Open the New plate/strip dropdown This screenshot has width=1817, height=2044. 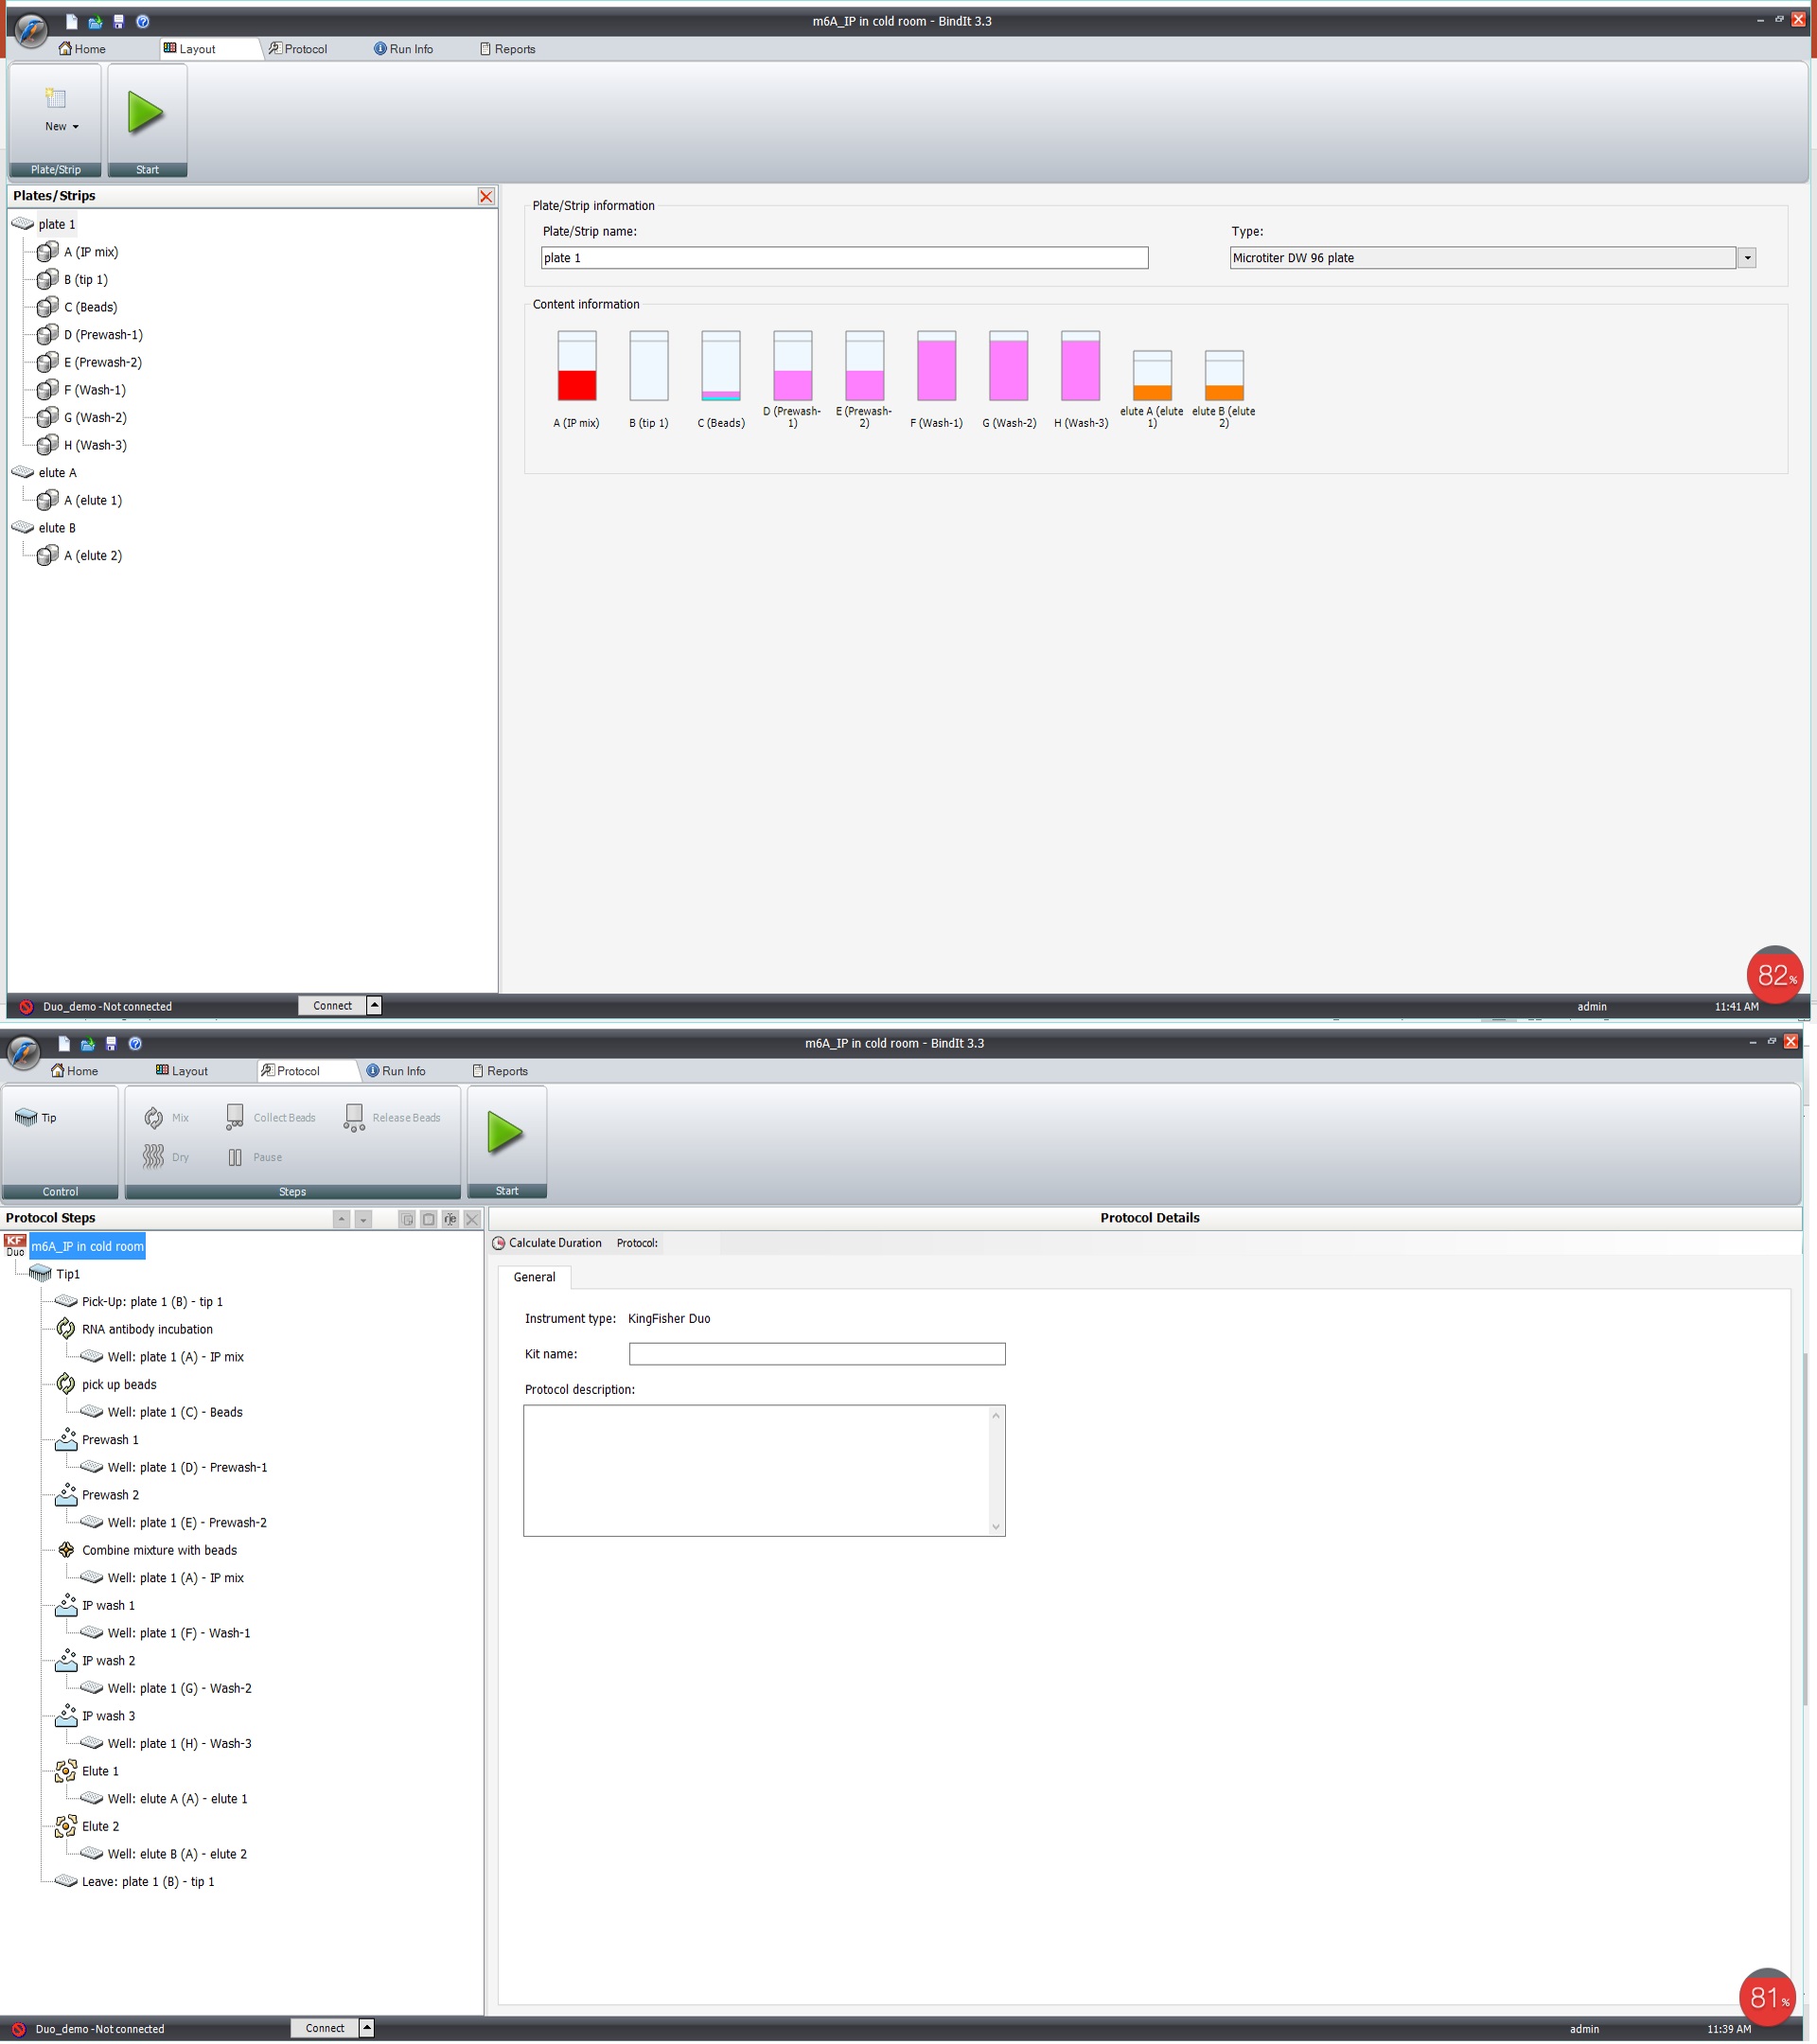61,126
